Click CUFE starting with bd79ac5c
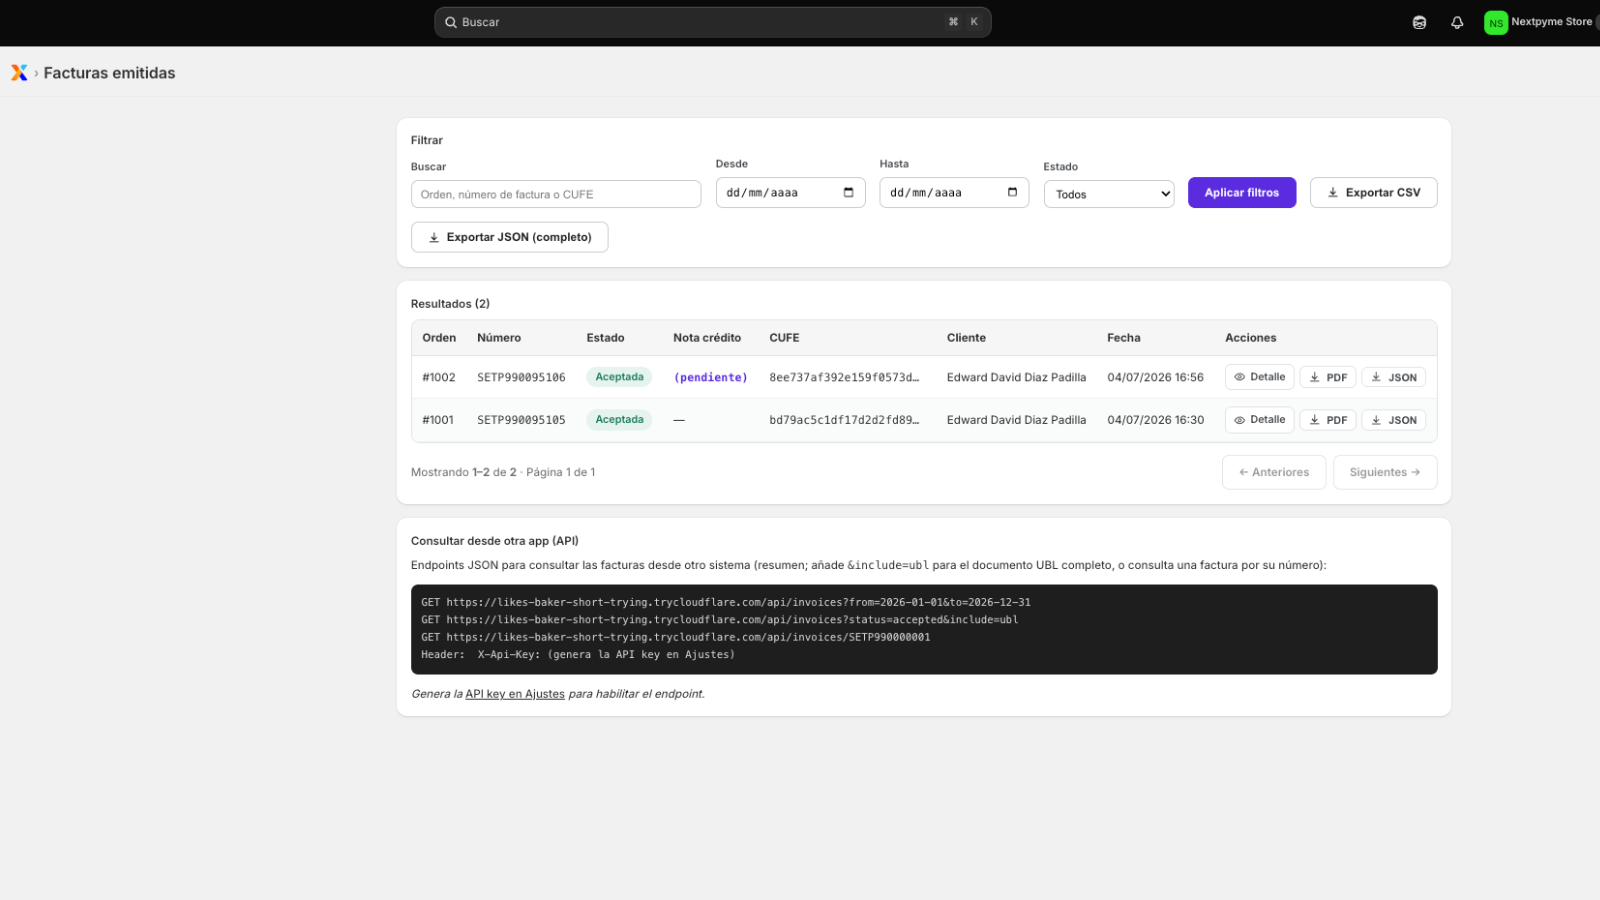 (844, 420)
